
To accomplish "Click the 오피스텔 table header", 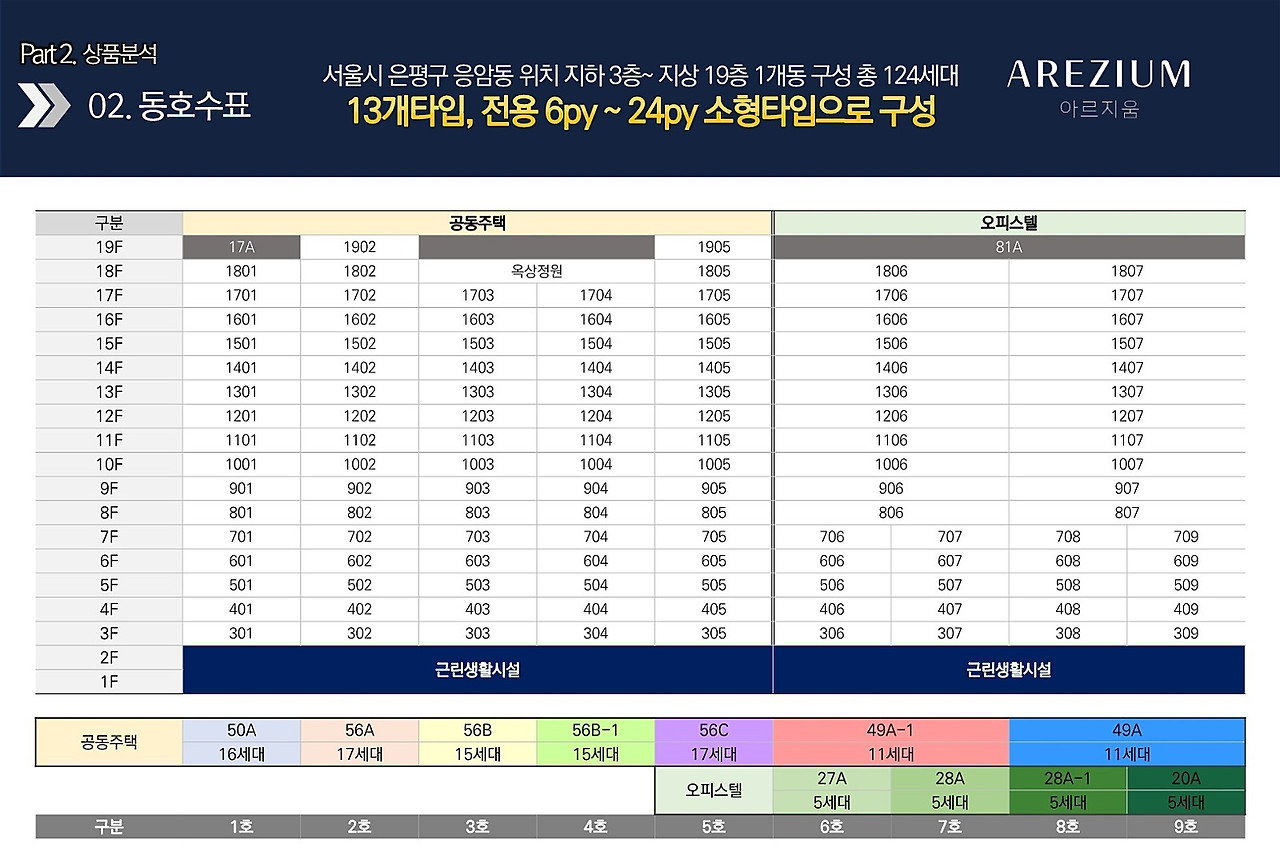I will (1009, 223).
